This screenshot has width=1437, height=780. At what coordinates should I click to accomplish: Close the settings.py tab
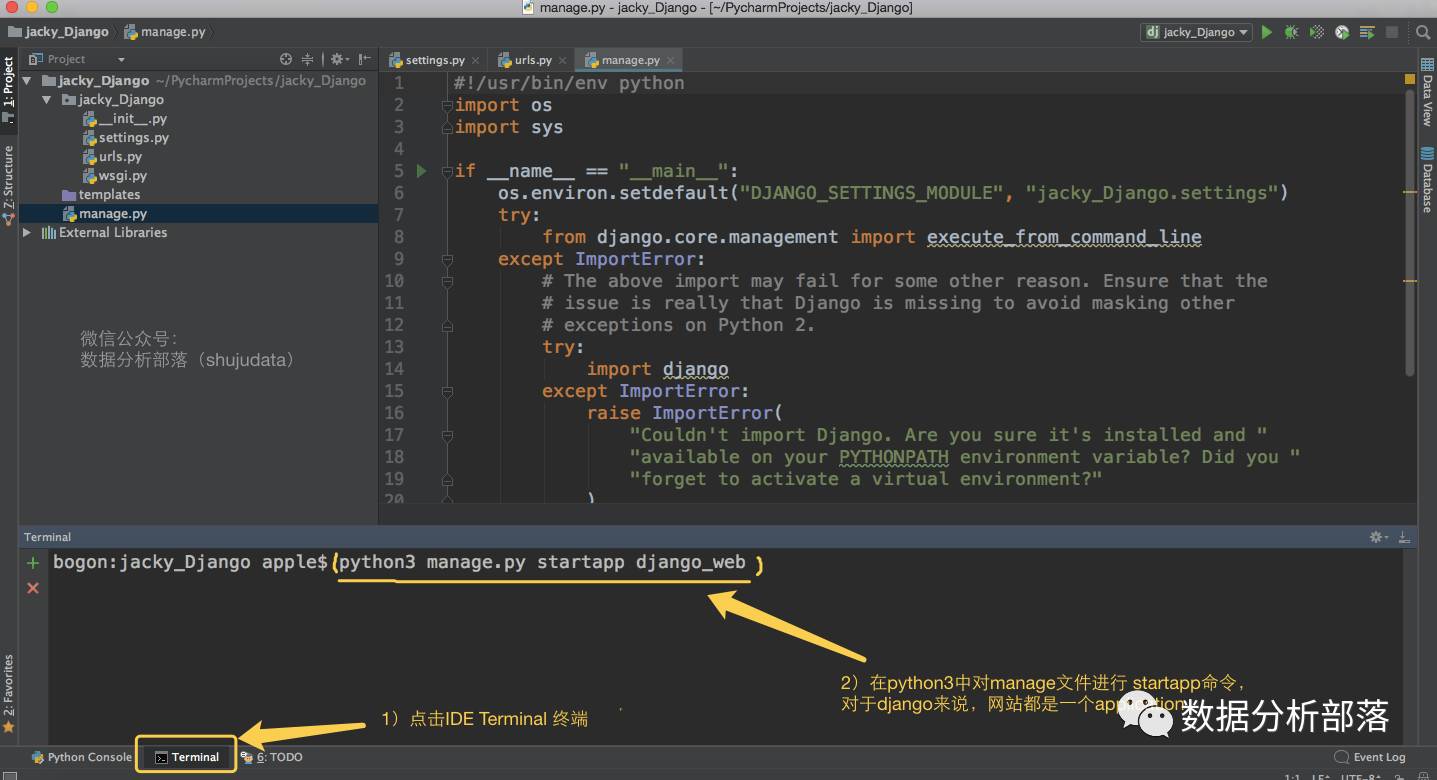click(475, 60)
